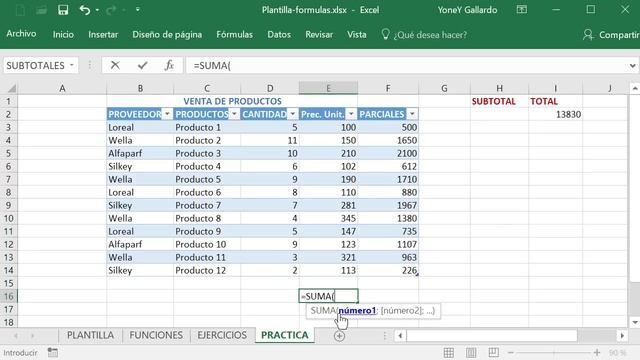Open ribbon display options icon

coord(522,10)
